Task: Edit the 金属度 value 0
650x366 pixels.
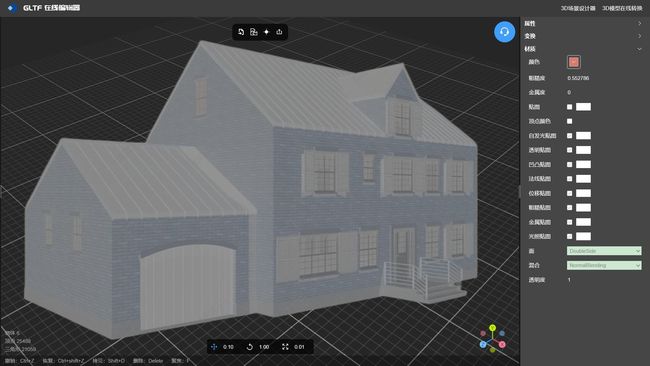Action: click(x=569, y=92)
